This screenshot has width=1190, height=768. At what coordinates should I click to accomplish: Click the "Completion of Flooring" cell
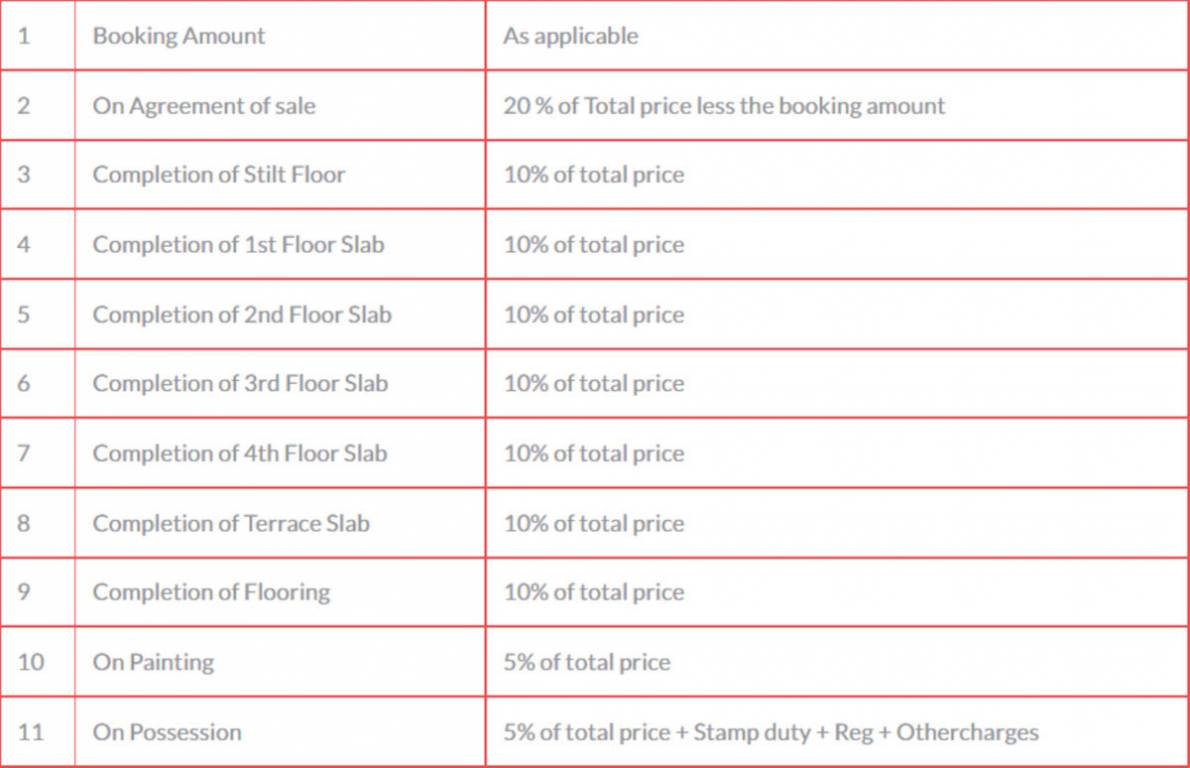tap(211, 592)
